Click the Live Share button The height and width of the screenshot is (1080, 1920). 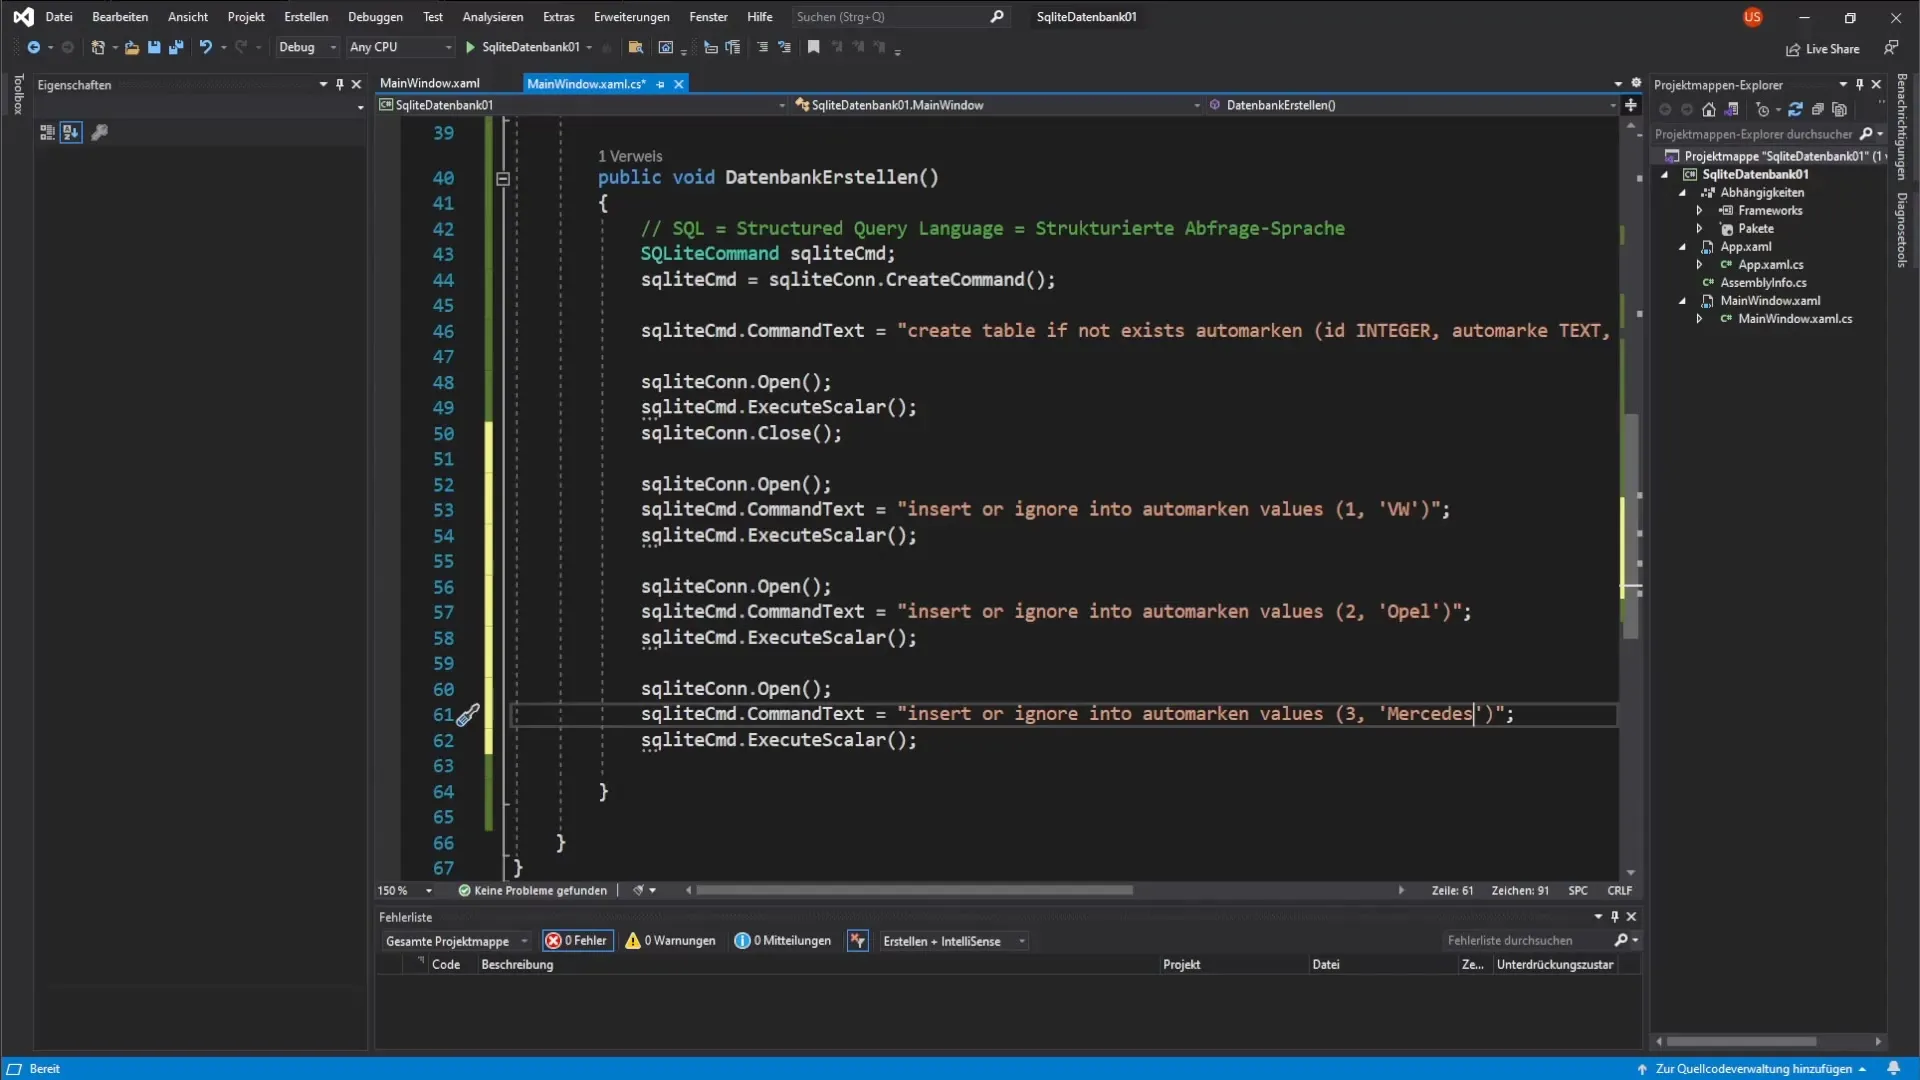coord(1823,49)
